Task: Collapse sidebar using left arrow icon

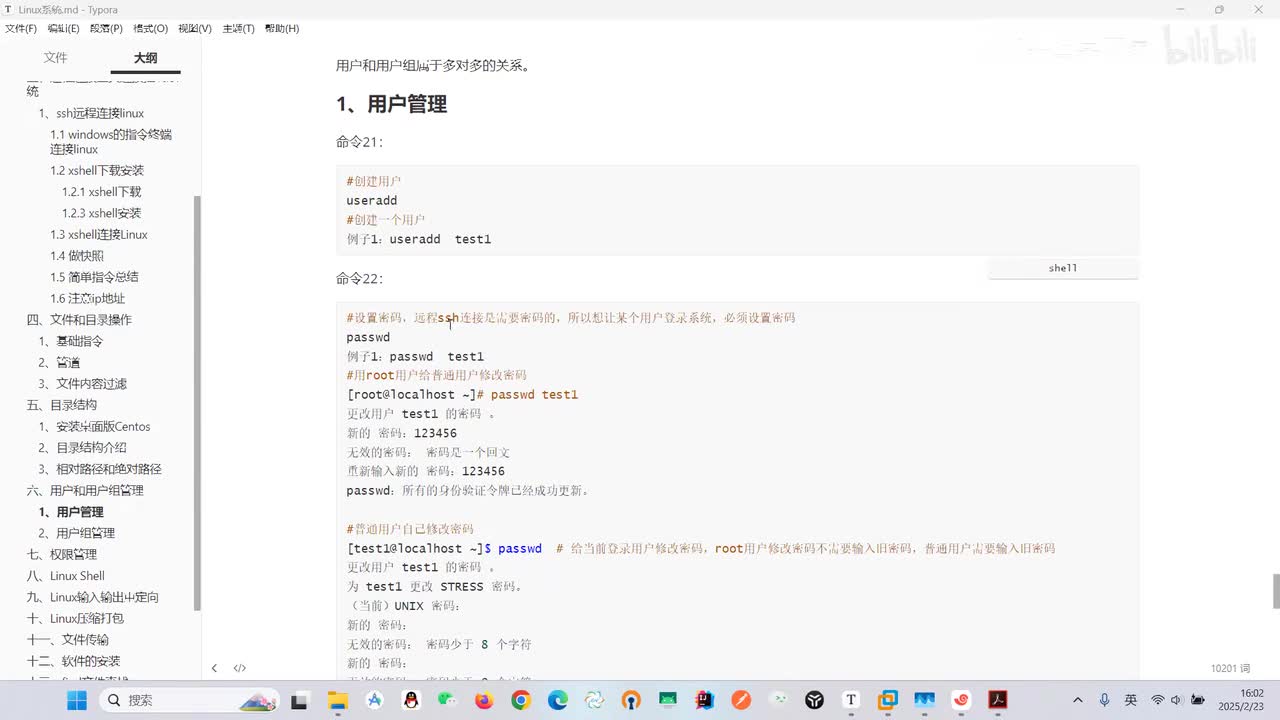Action: click(x=214, y=668)
